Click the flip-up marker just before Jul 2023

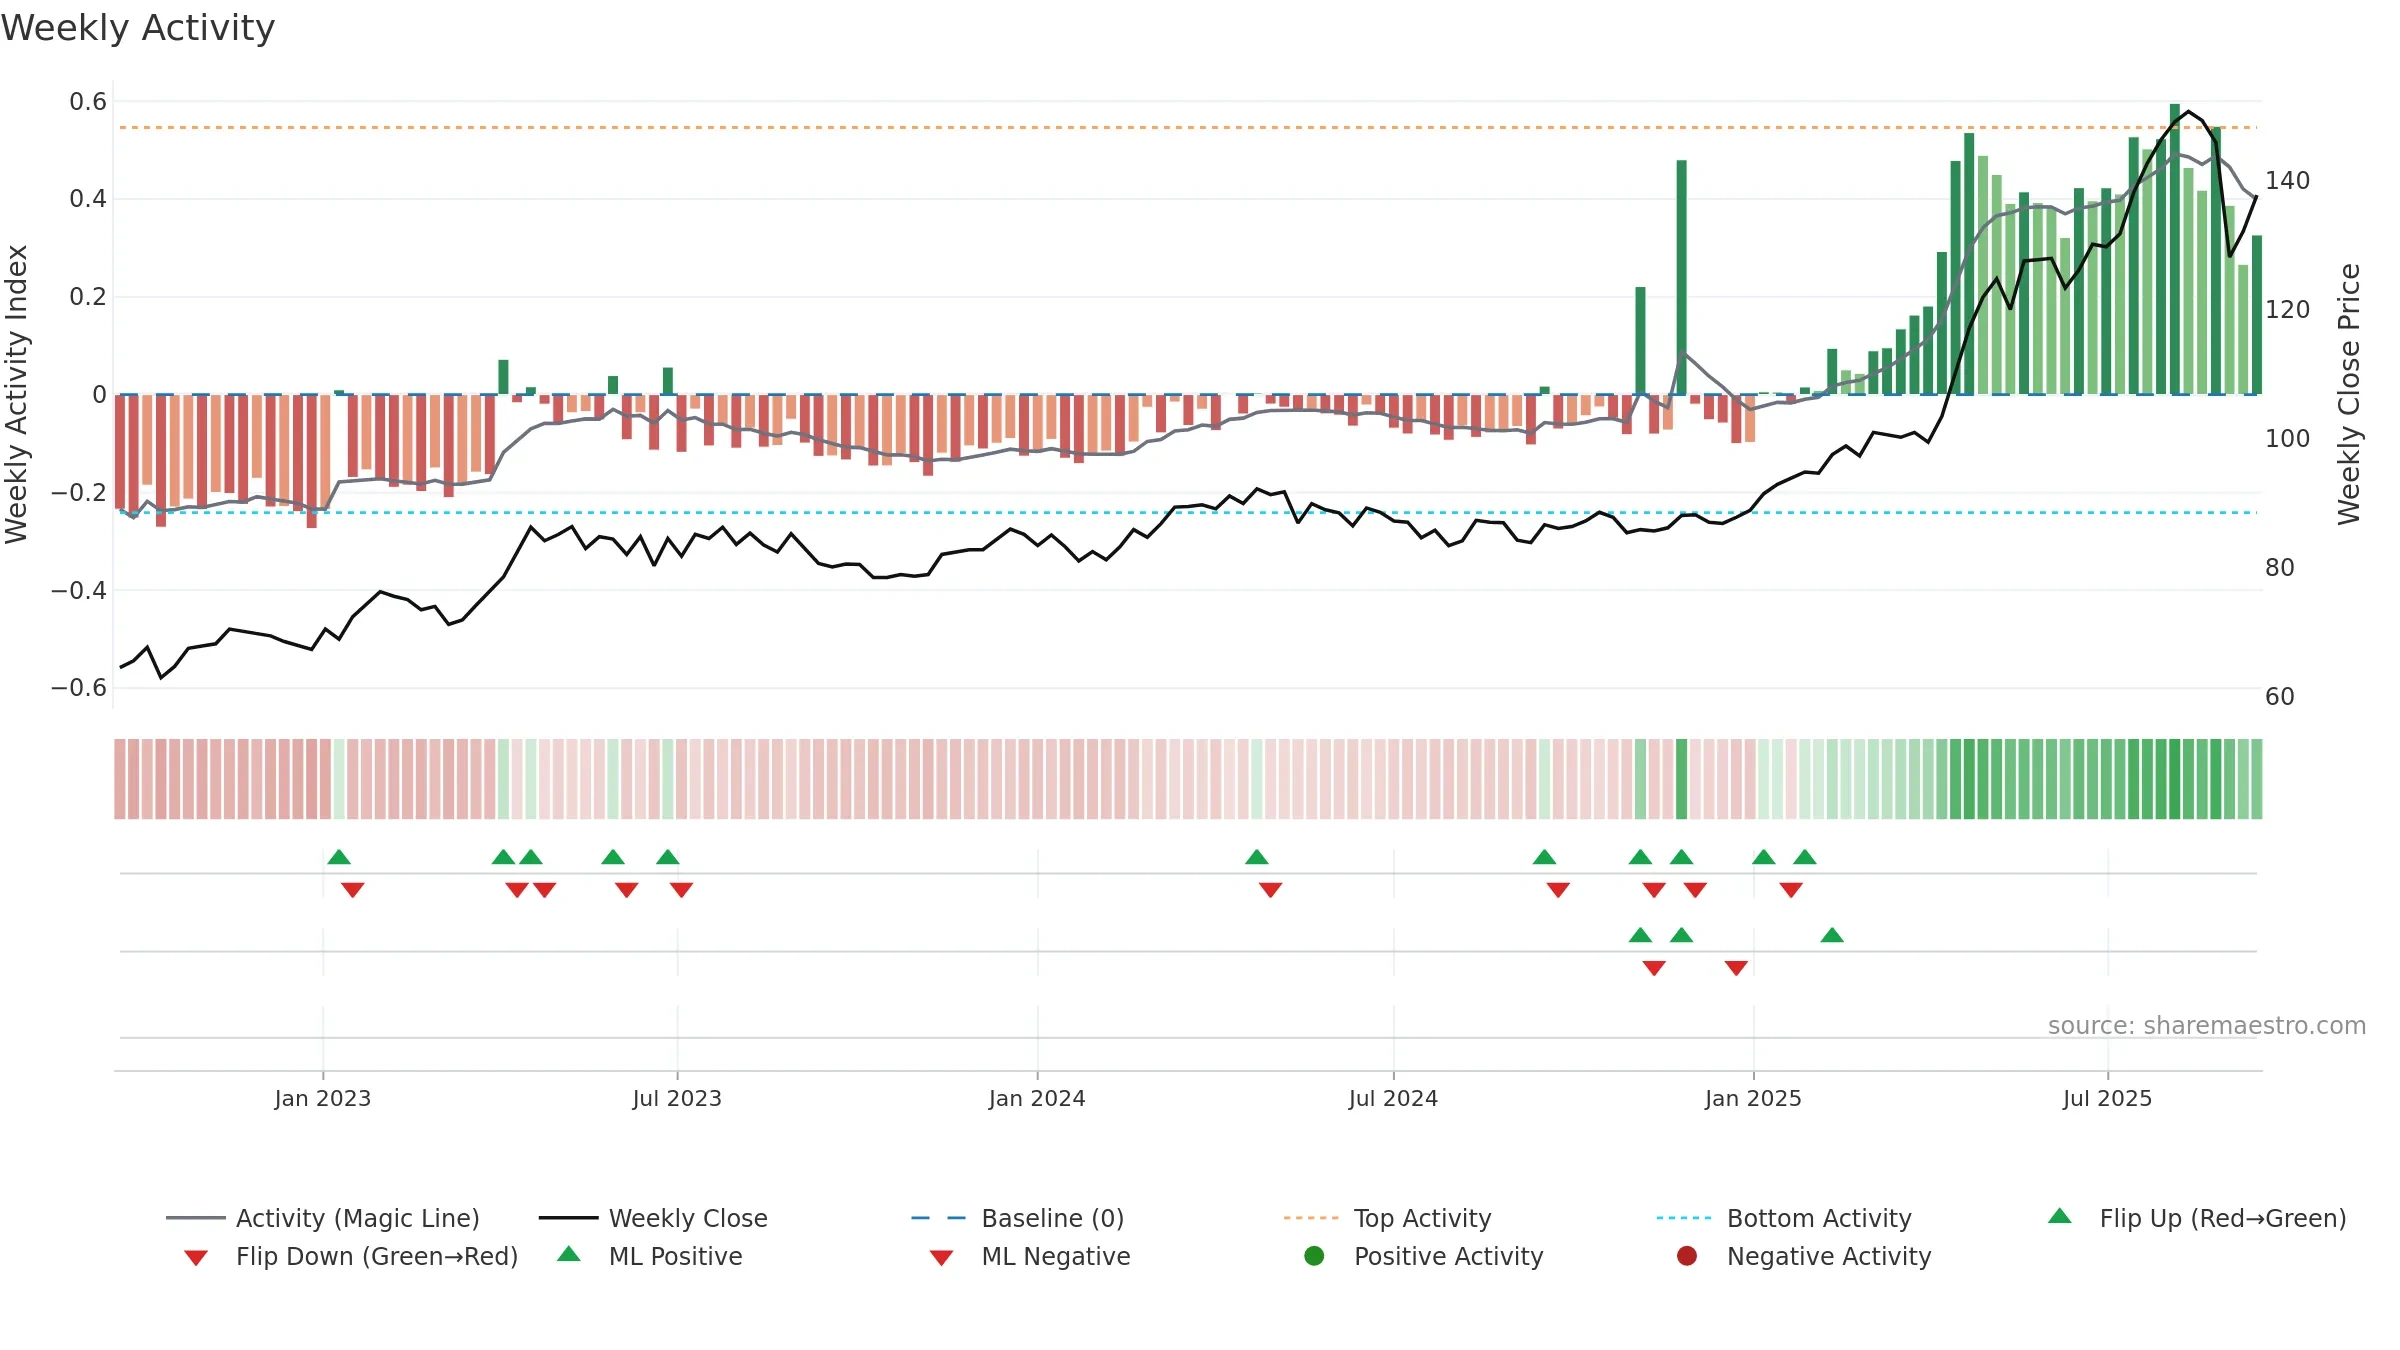click(668, 857)
